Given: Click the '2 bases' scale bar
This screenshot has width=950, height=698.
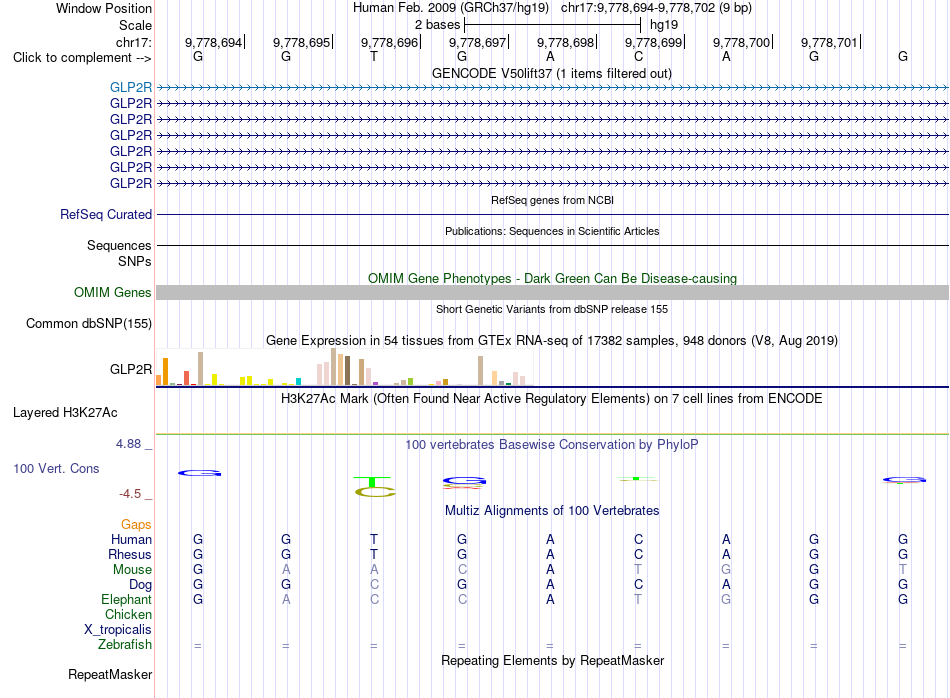Looking at the screenshot, I should [x=553, y=25].
